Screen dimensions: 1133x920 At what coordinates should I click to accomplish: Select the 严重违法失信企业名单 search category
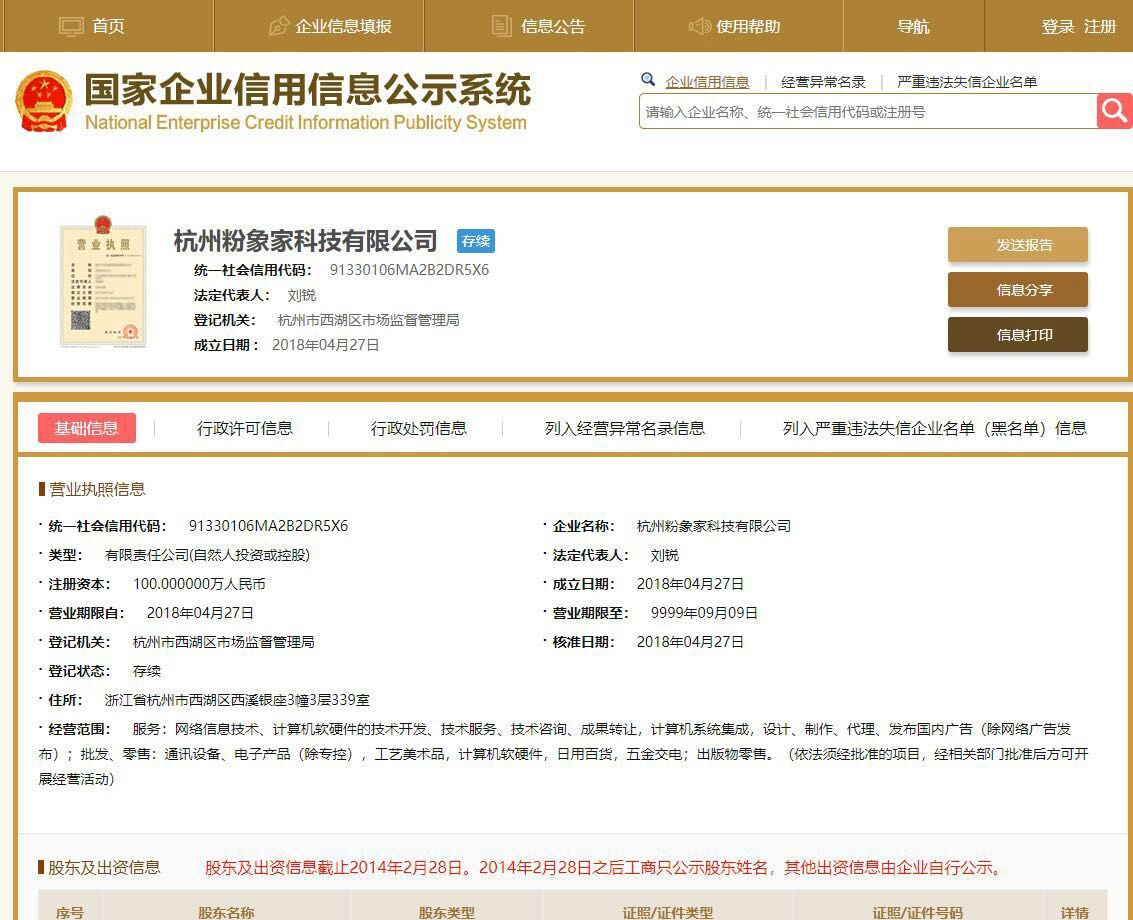pyautogui.click(x=967, y=82)
